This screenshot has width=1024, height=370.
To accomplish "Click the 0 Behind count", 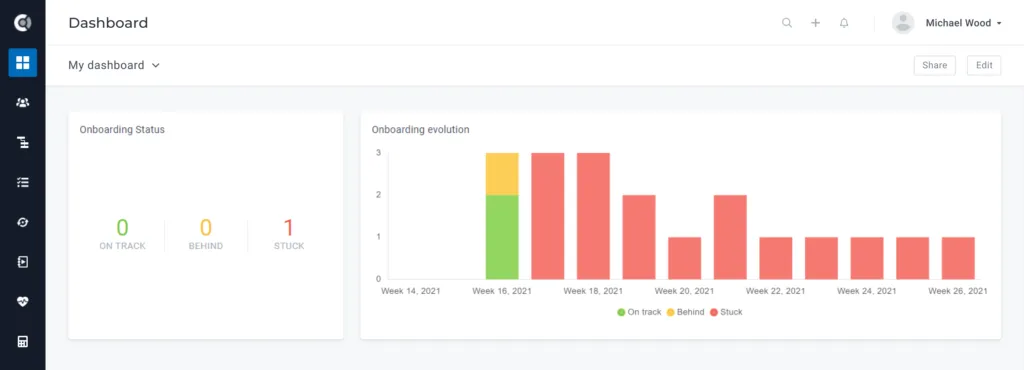I will coord(206,228).
